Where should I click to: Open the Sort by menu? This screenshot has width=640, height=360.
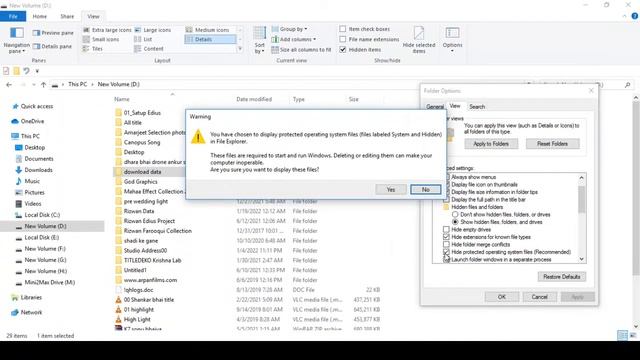[x=260, y=40]
